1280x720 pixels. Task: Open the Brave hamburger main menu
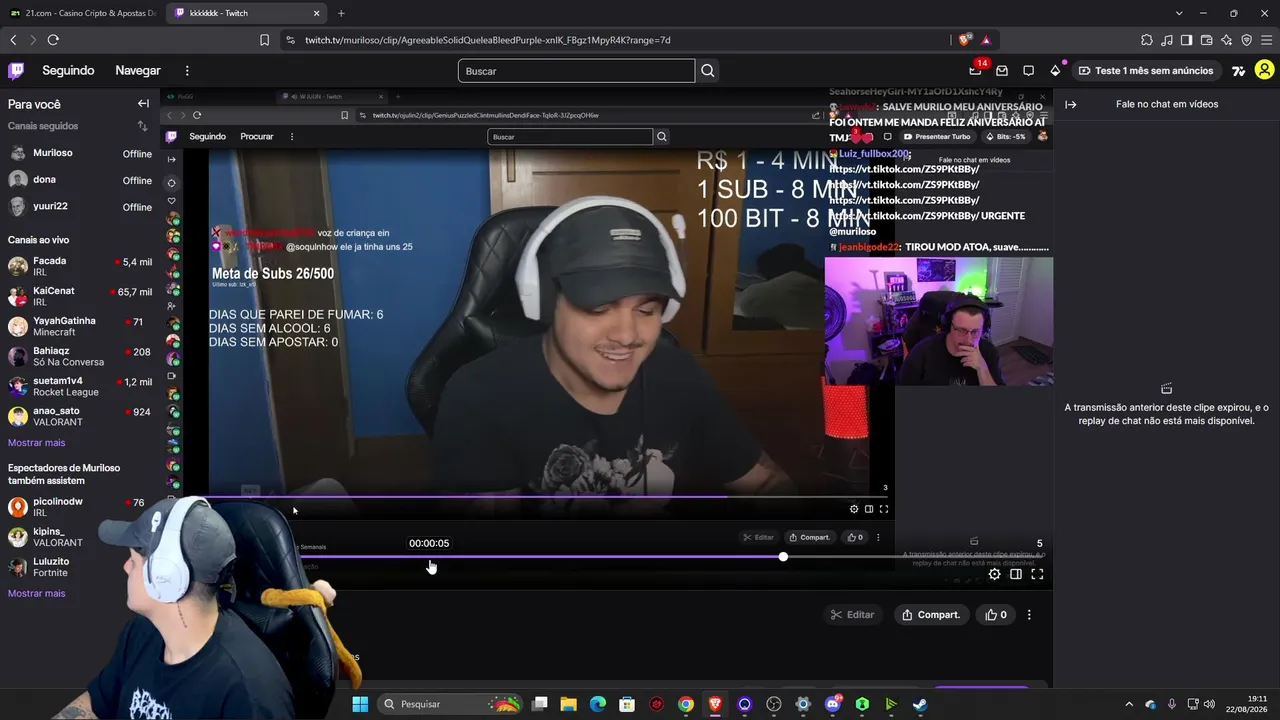coord(1267,40)
